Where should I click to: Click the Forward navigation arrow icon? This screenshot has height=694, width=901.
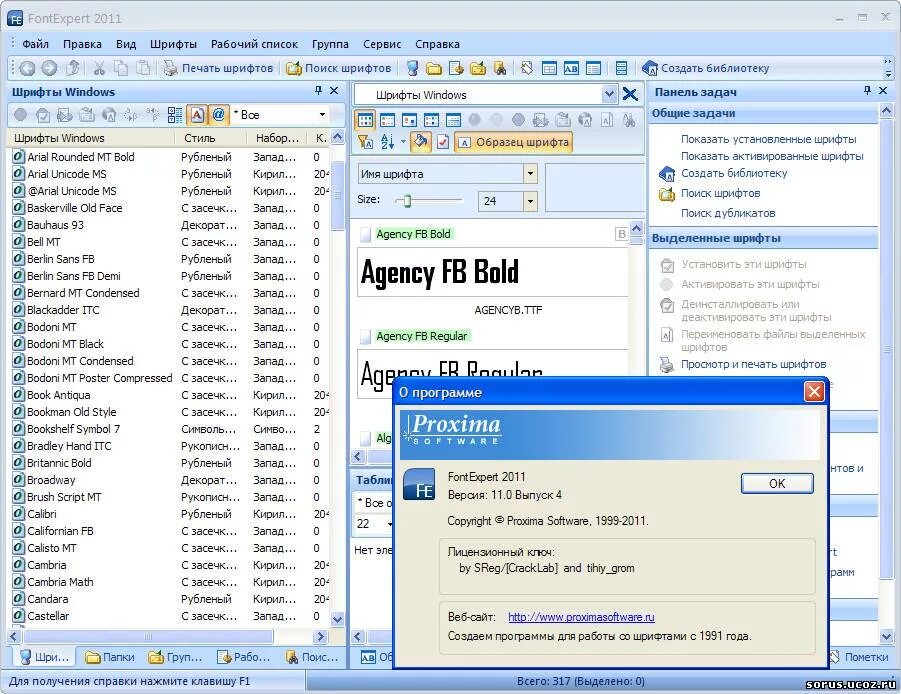(49, 68)
